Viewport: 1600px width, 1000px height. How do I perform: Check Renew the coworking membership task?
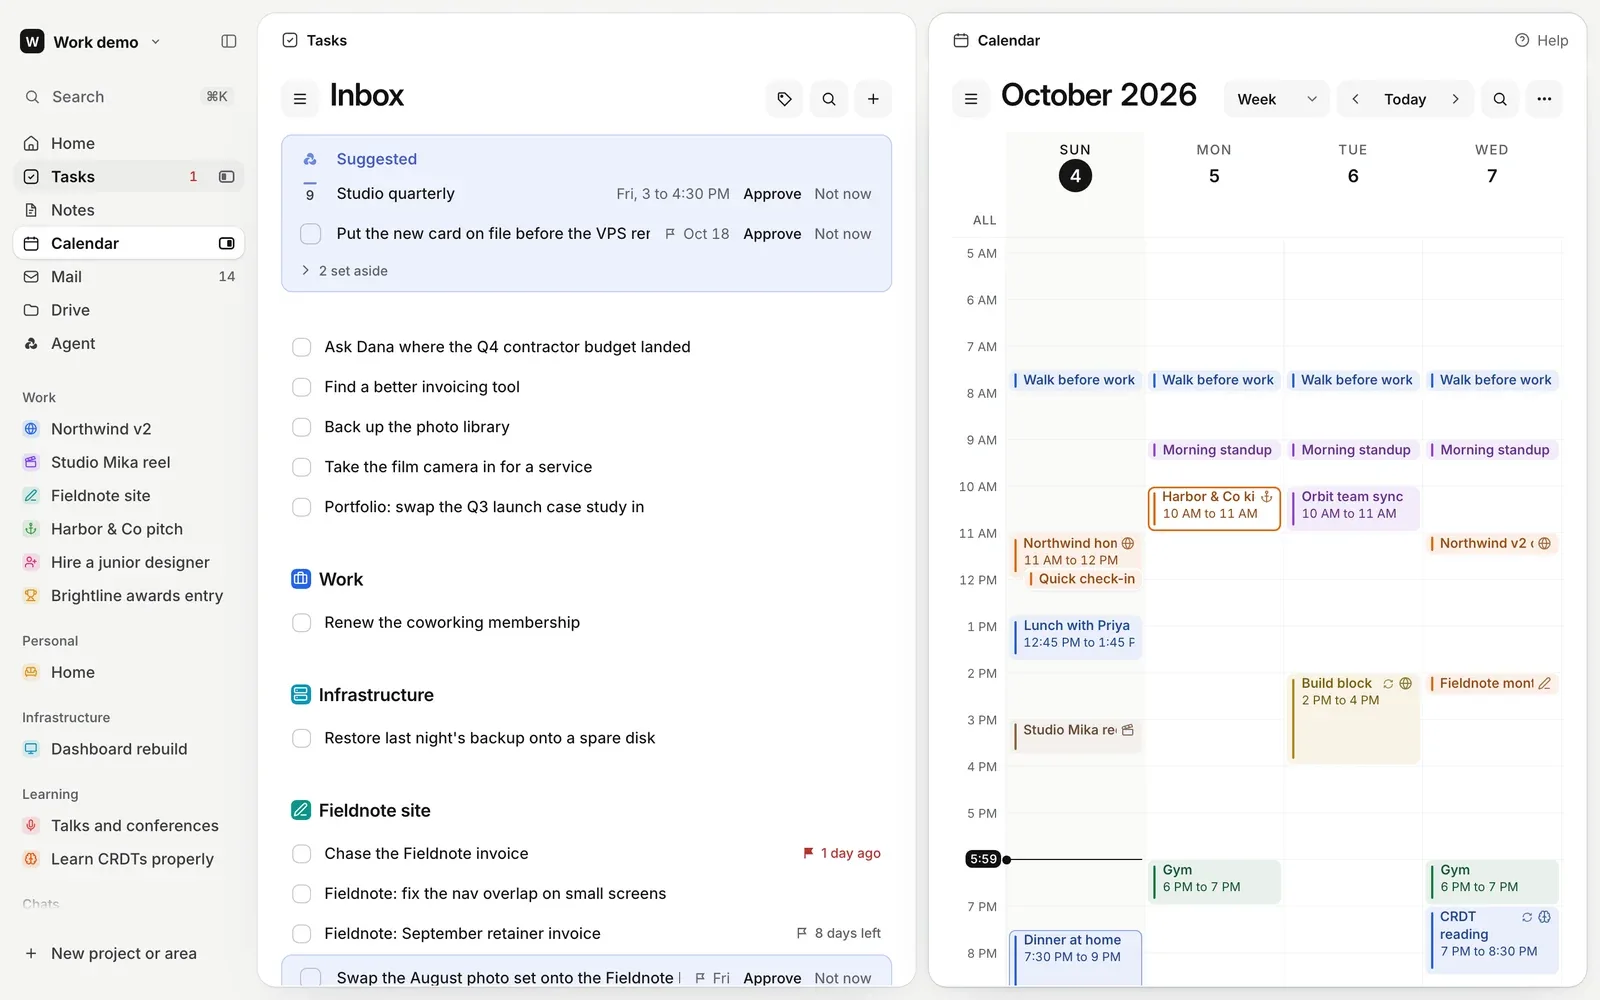[301, 623]
